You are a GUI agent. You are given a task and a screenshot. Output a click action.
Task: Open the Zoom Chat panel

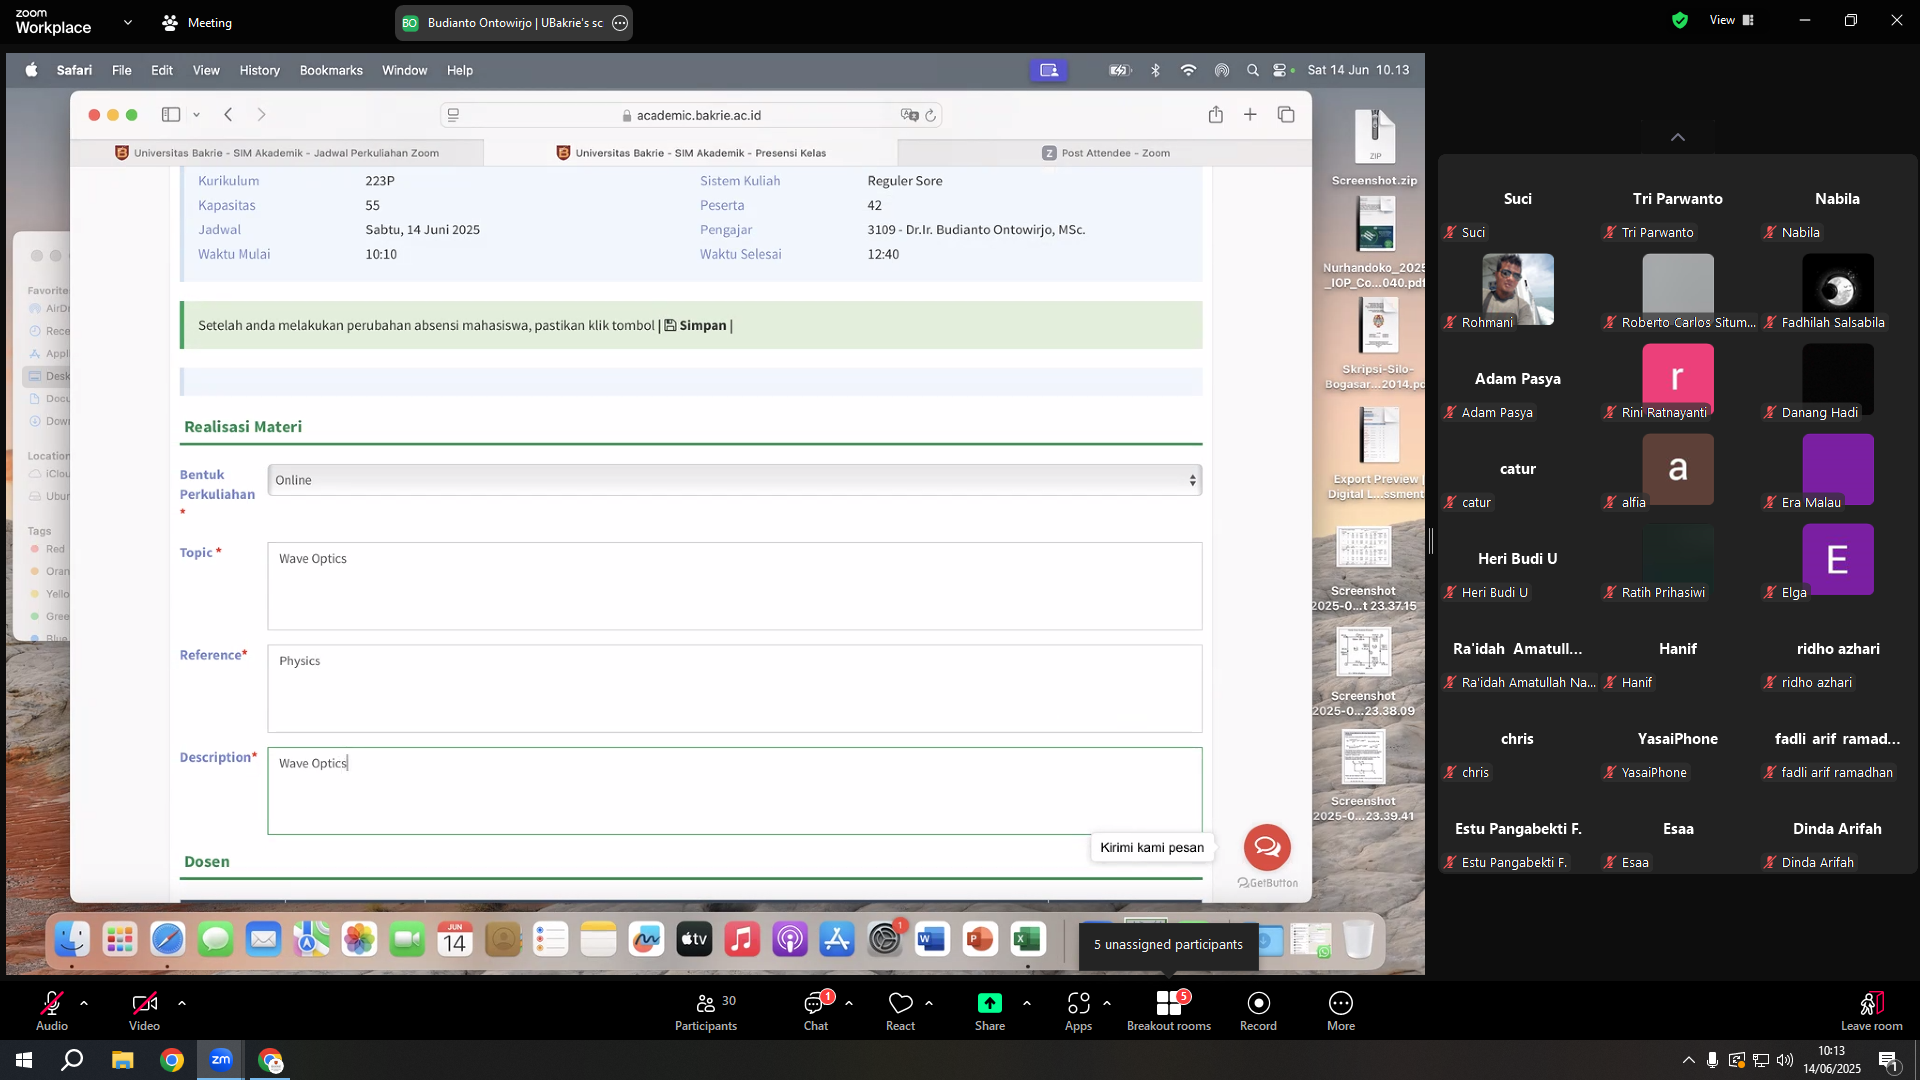[816, 1010]
